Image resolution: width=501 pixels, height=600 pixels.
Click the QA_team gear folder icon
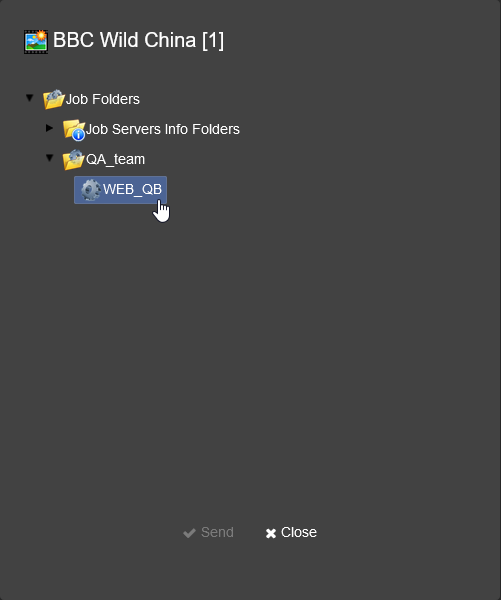[73, 160]
